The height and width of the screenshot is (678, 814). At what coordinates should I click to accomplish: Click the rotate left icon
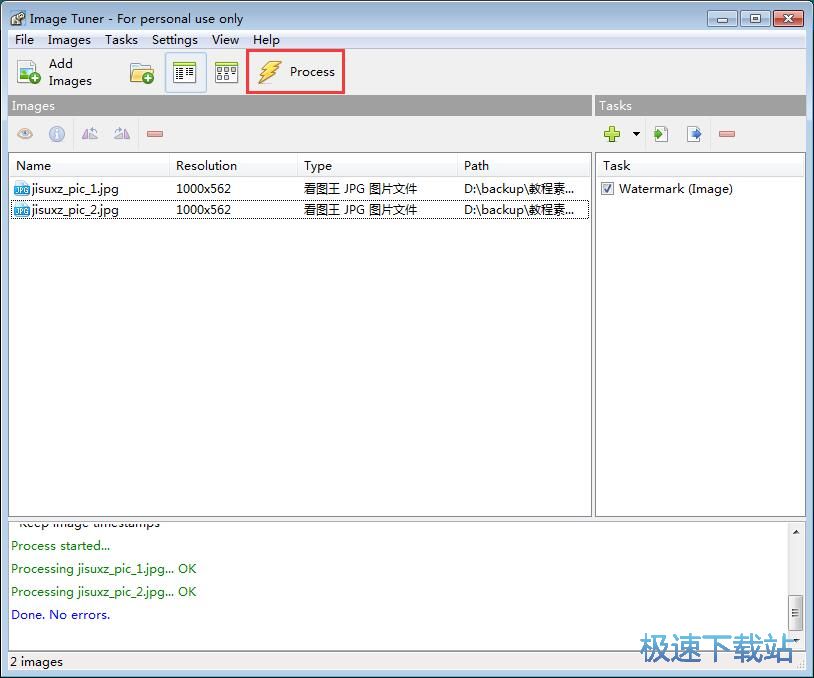(x=89, y=134)
